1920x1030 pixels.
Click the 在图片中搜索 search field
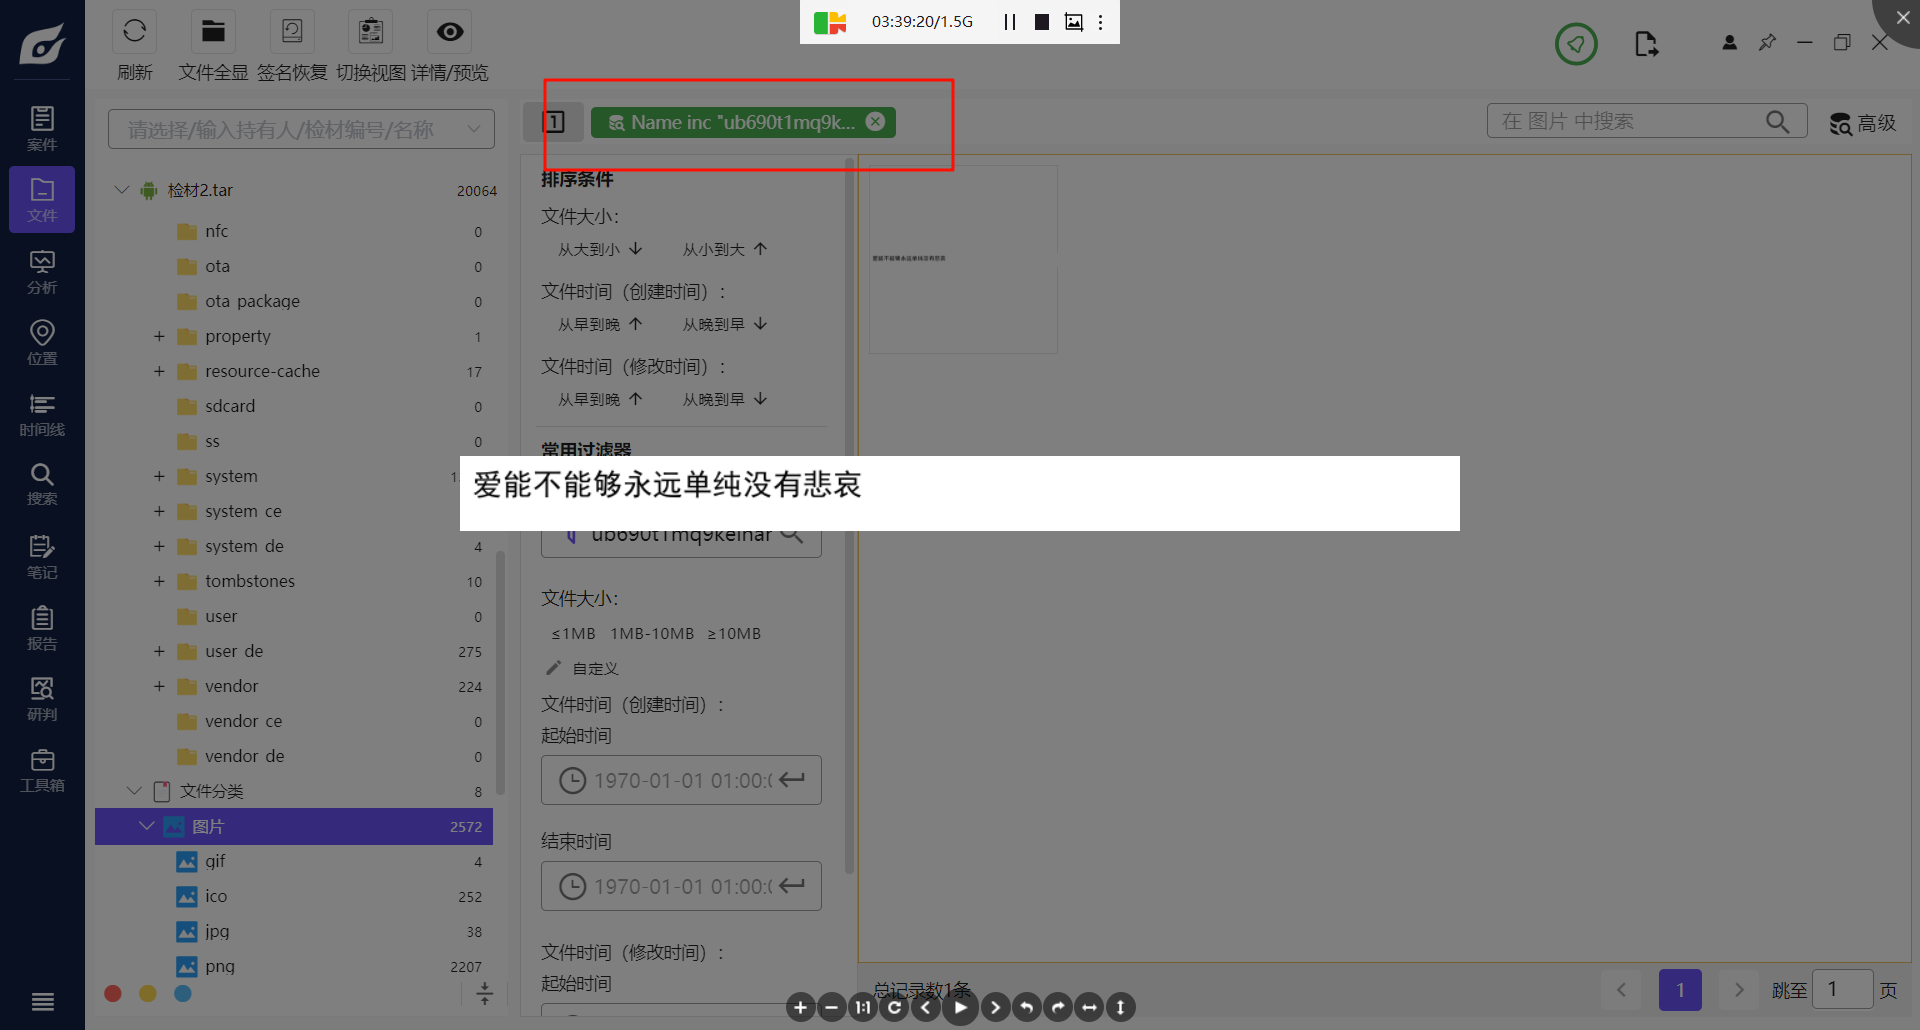point(1628,121)
